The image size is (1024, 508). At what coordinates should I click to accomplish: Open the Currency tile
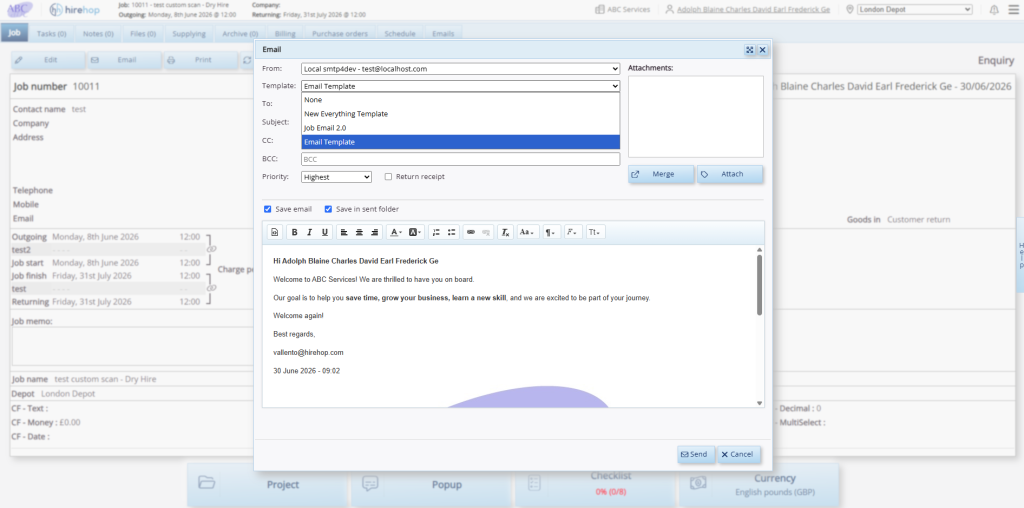(760, 484)
